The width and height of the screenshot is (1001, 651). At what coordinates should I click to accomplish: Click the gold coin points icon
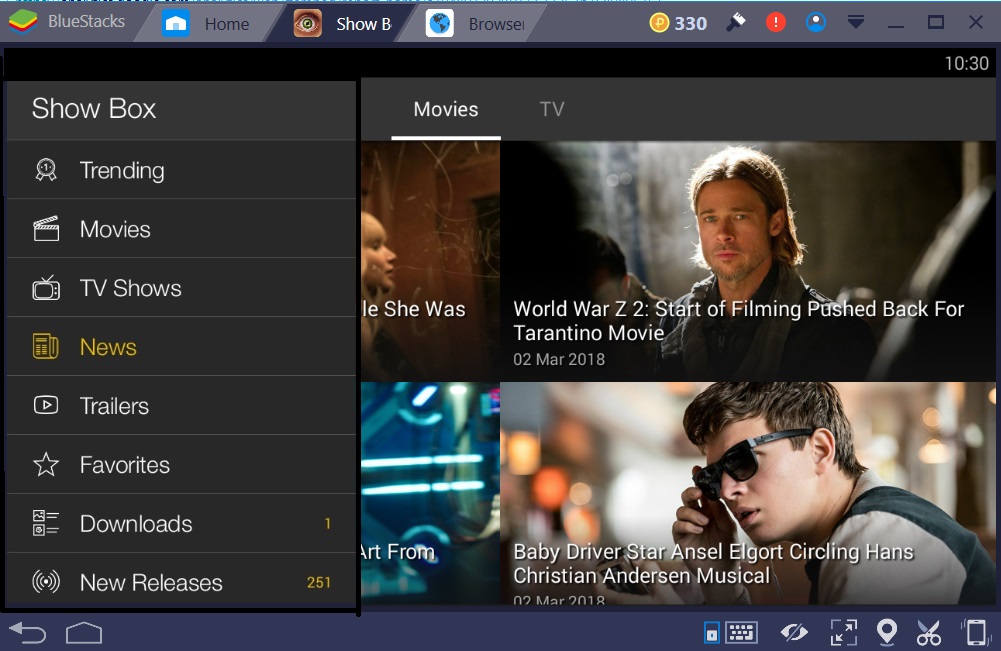click(659, 23)
